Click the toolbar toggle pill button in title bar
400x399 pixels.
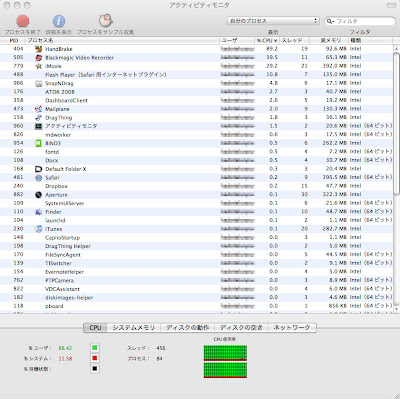click(x=391, y=5)
